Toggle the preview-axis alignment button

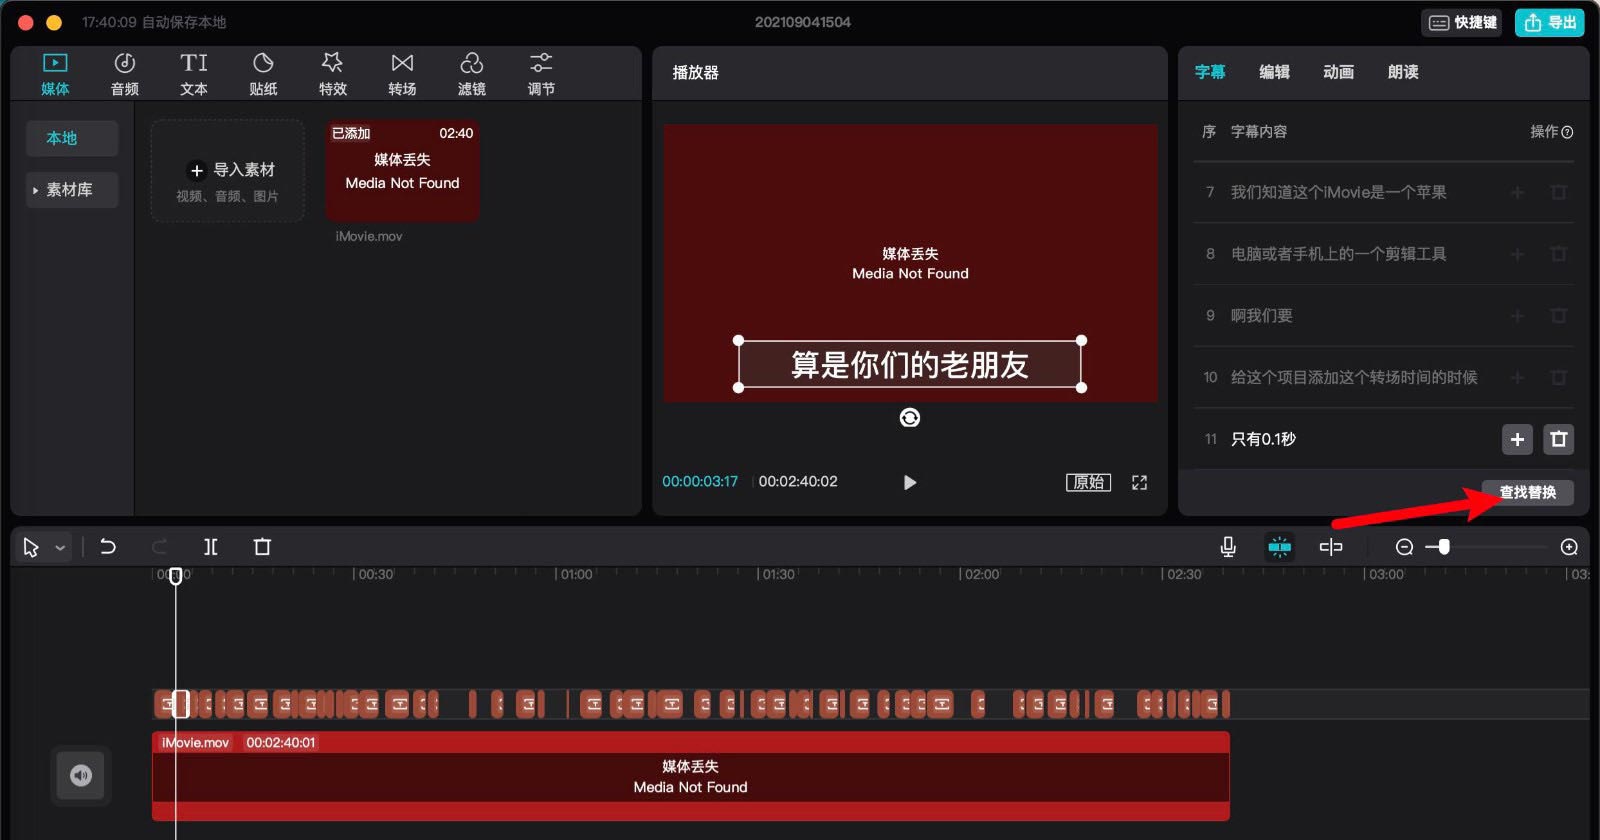click(1331, 547)
